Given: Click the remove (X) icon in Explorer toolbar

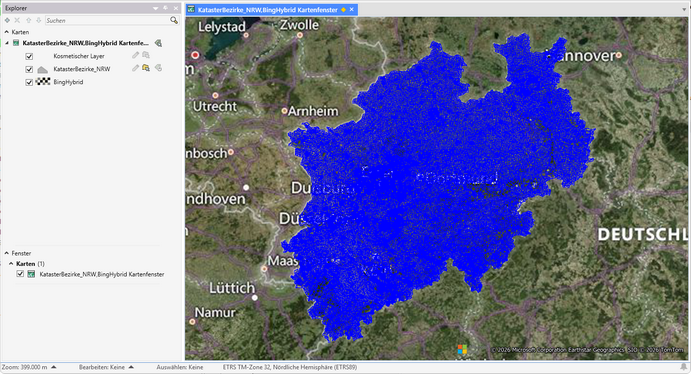Looking at the screenshot, I should (17, 20).
